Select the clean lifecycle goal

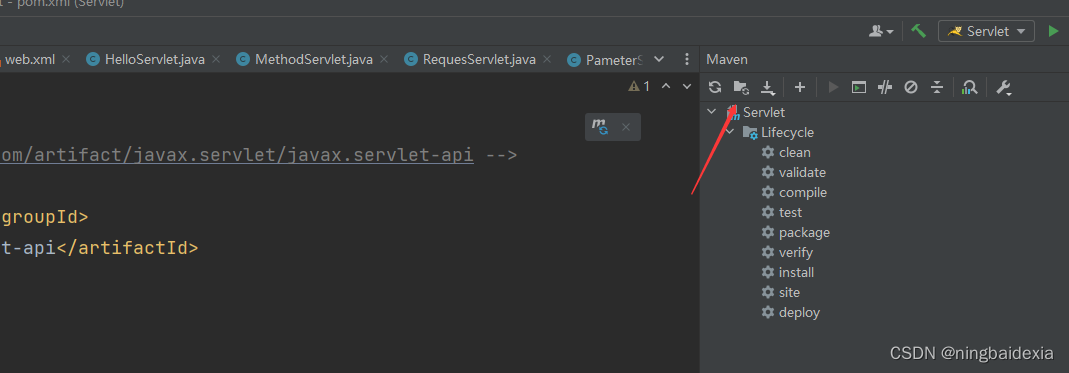tap(786, 152)
